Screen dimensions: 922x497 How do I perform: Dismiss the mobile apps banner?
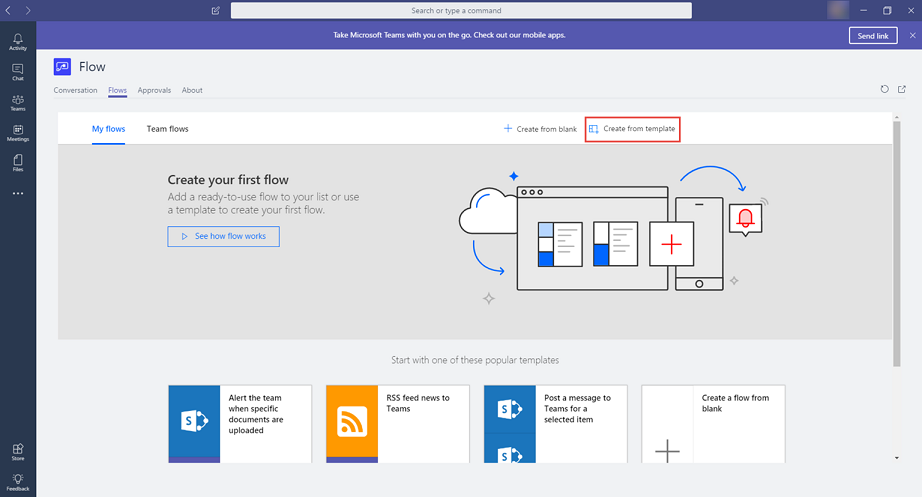tap(912, 35)
